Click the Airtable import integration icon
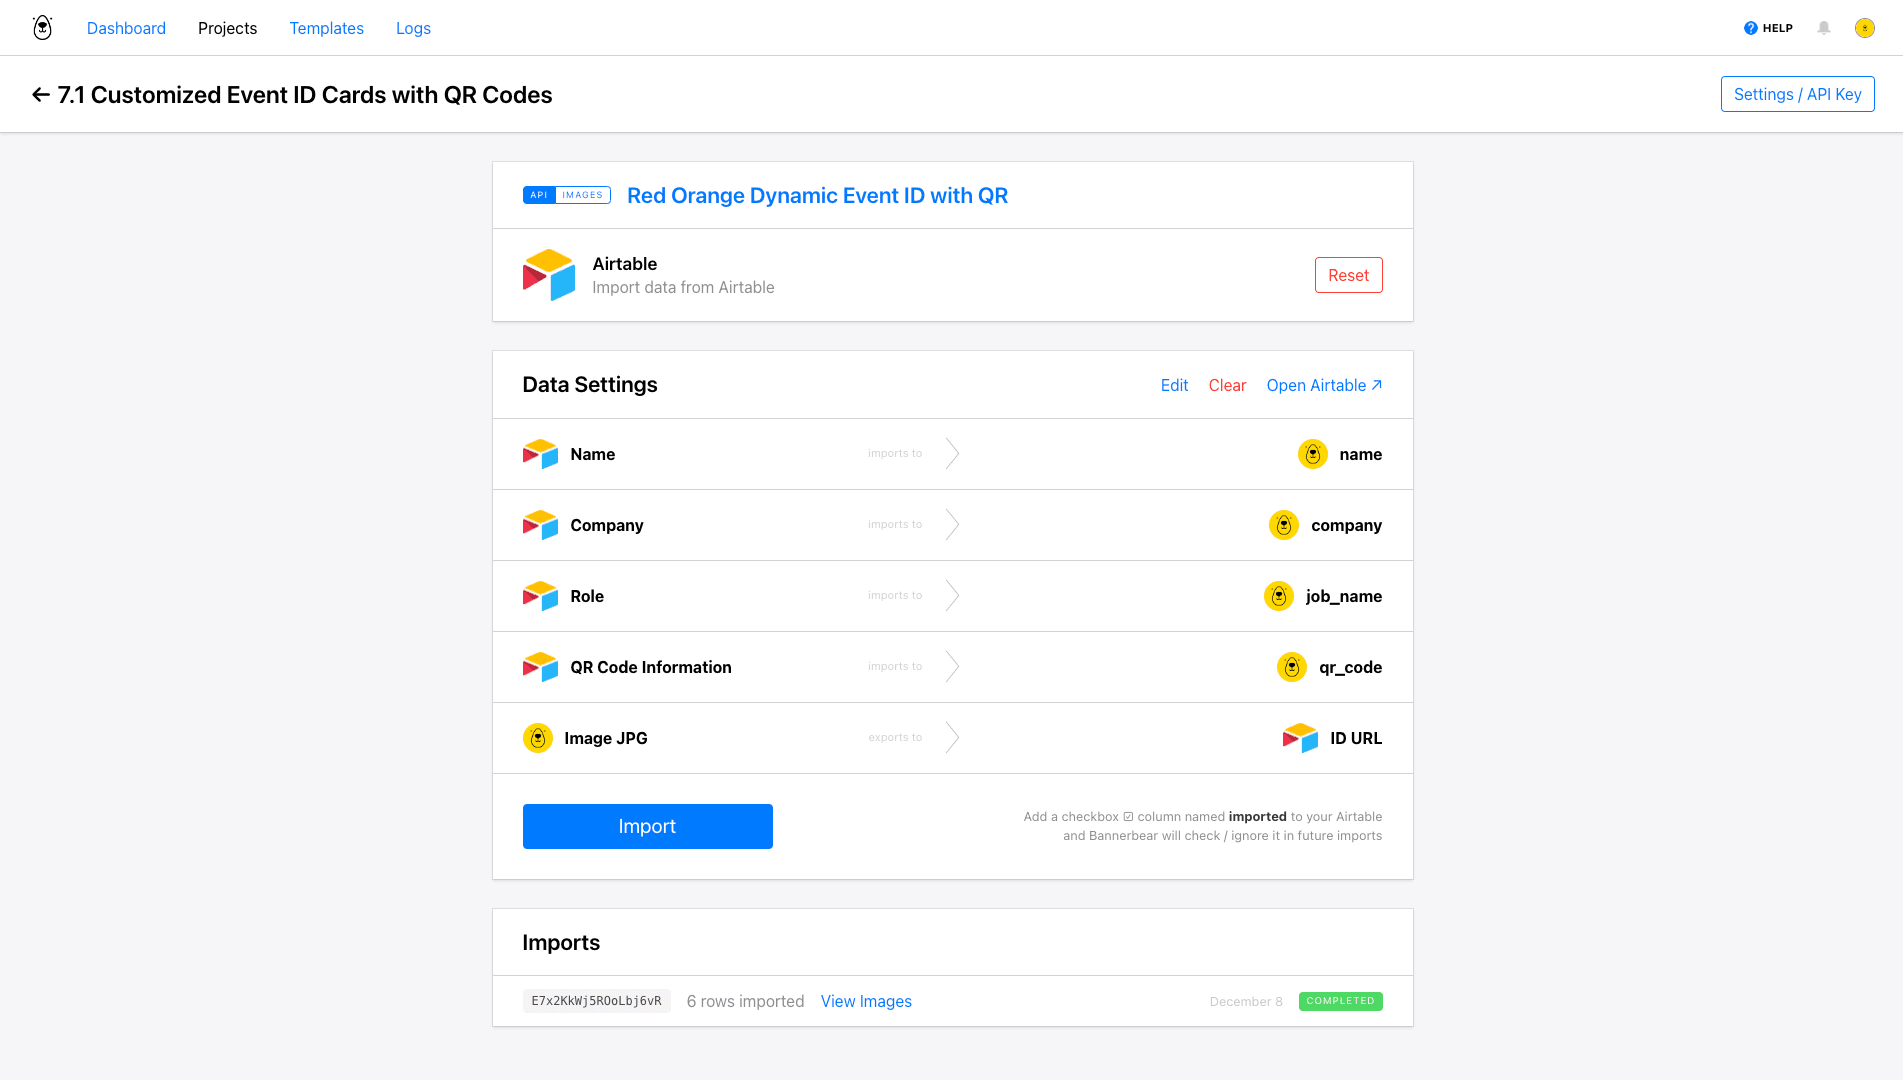The image size is (1903, 1080). tap(548, 274)
